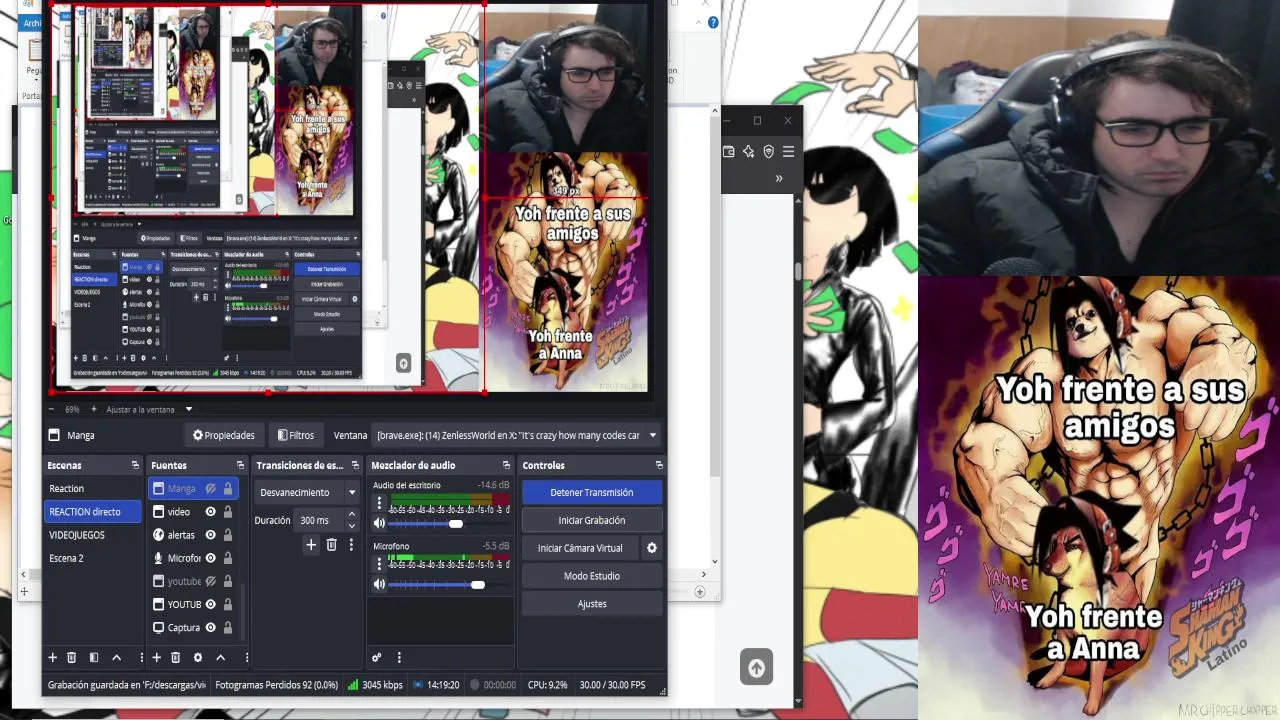Hide the video source
Screen dimensions: 1280x720
pyautogui.click(x=211, y=511)
